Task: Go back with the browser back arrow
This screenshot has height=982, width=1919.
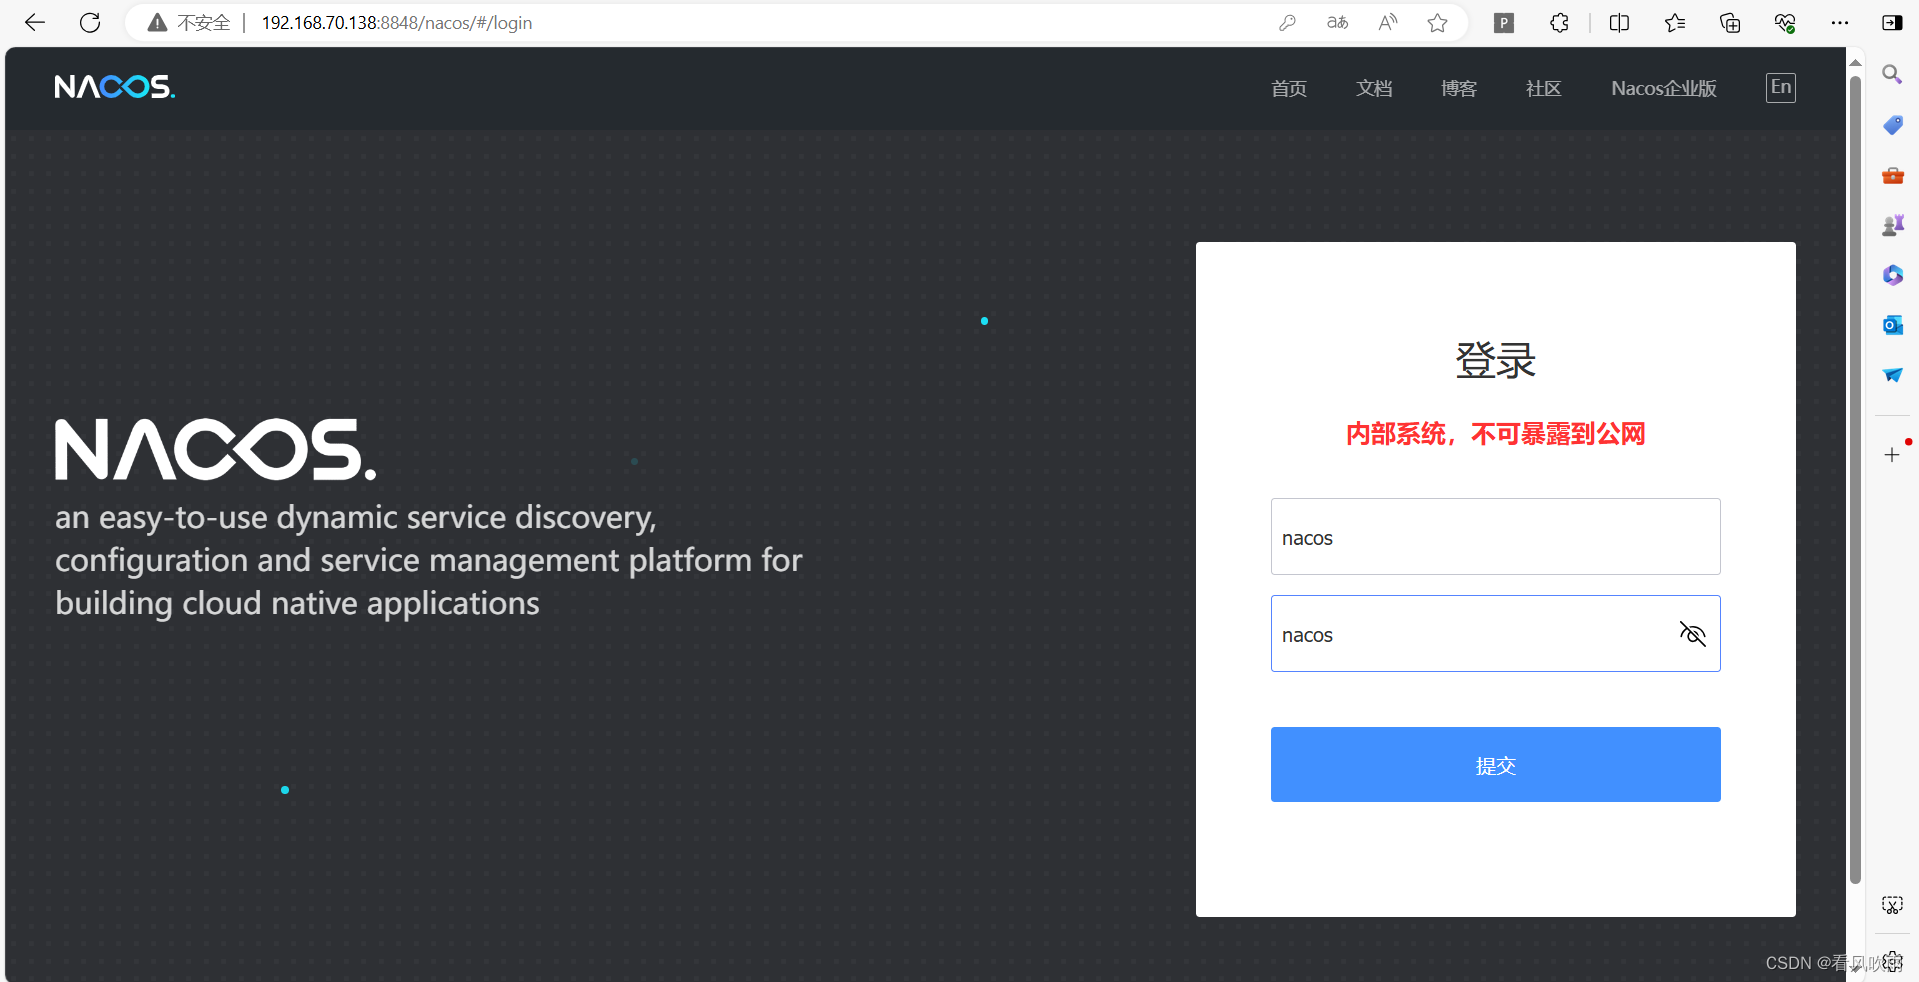Action: [x=35, y=23]
